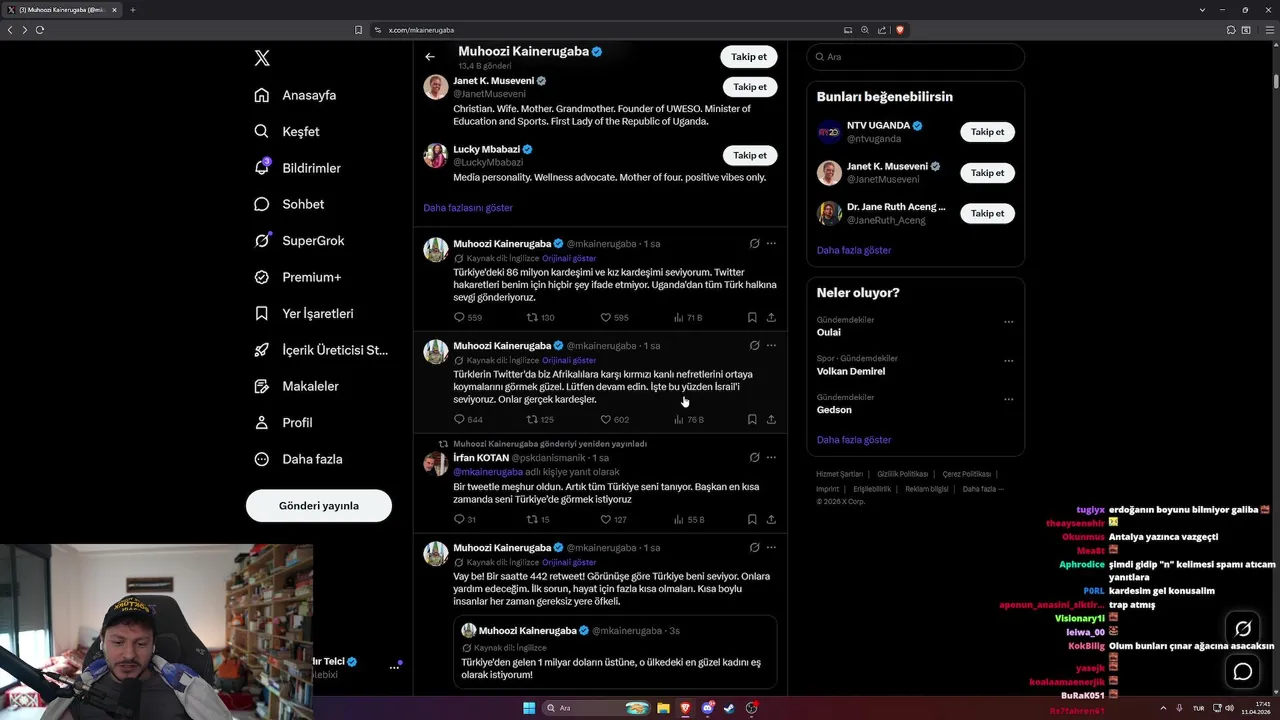1280x720 pixels.
Task: Bookmark the 'Türklerin Twitter'da' post
Action: tap(752, 420)
